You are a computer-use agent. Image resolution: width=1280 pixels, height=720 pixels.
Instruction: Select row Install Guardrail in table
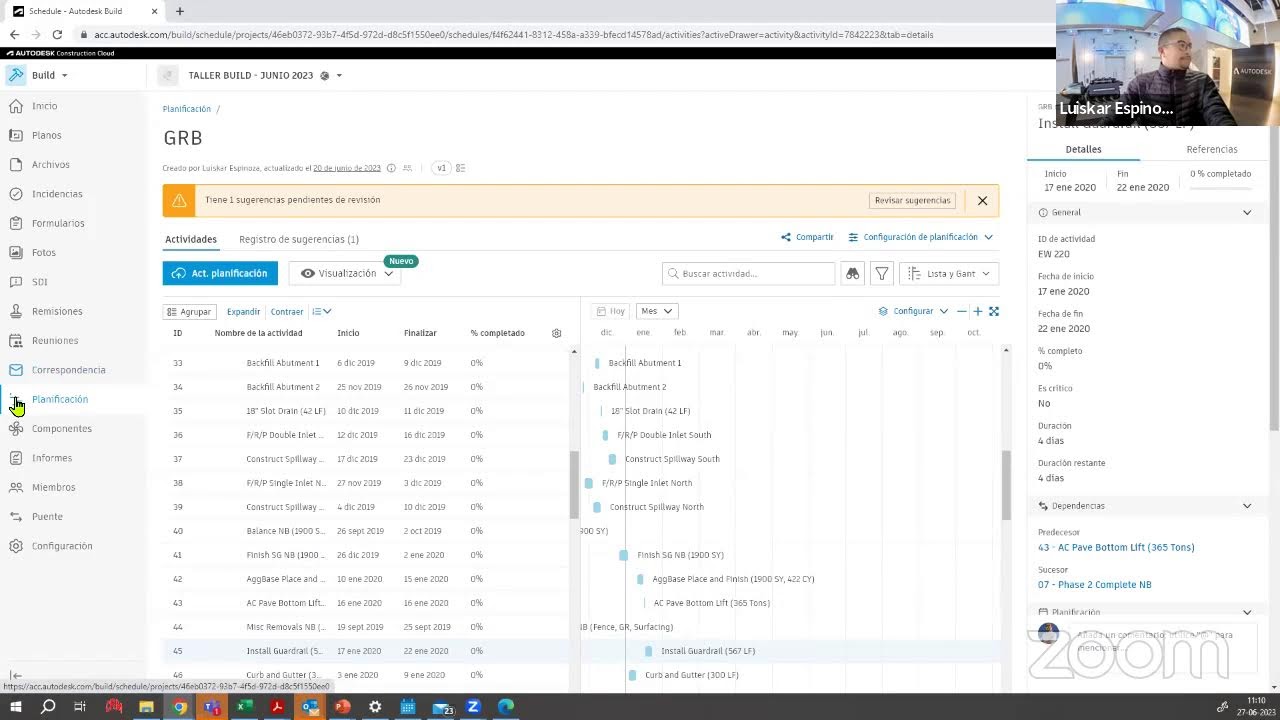(368, 651)
